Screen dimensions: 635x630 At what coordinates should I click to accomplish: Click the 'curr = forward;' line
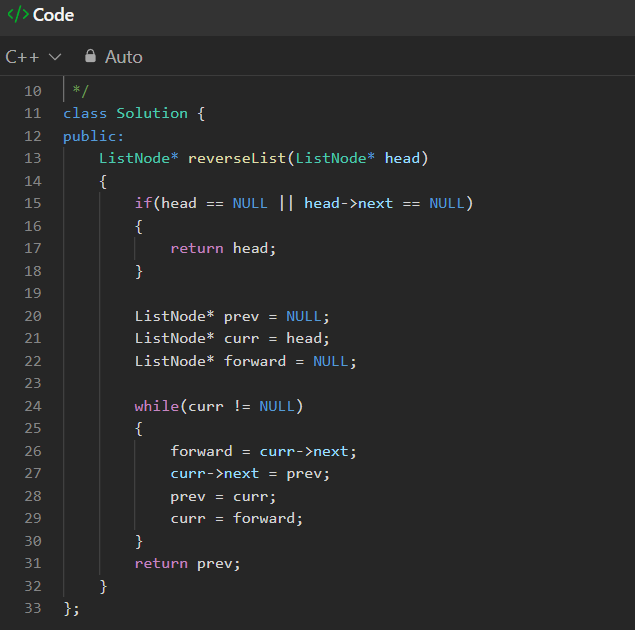tap(237, 519)
